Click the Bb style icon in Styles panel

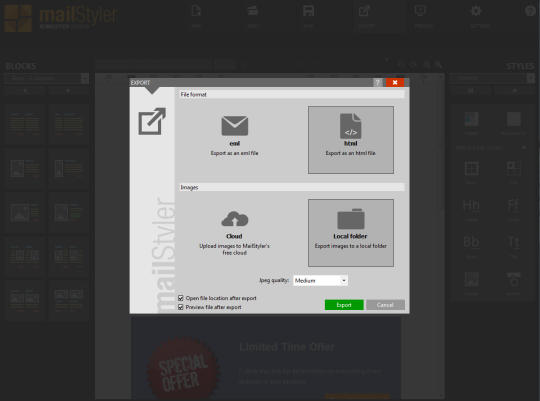tap(471, 242)
